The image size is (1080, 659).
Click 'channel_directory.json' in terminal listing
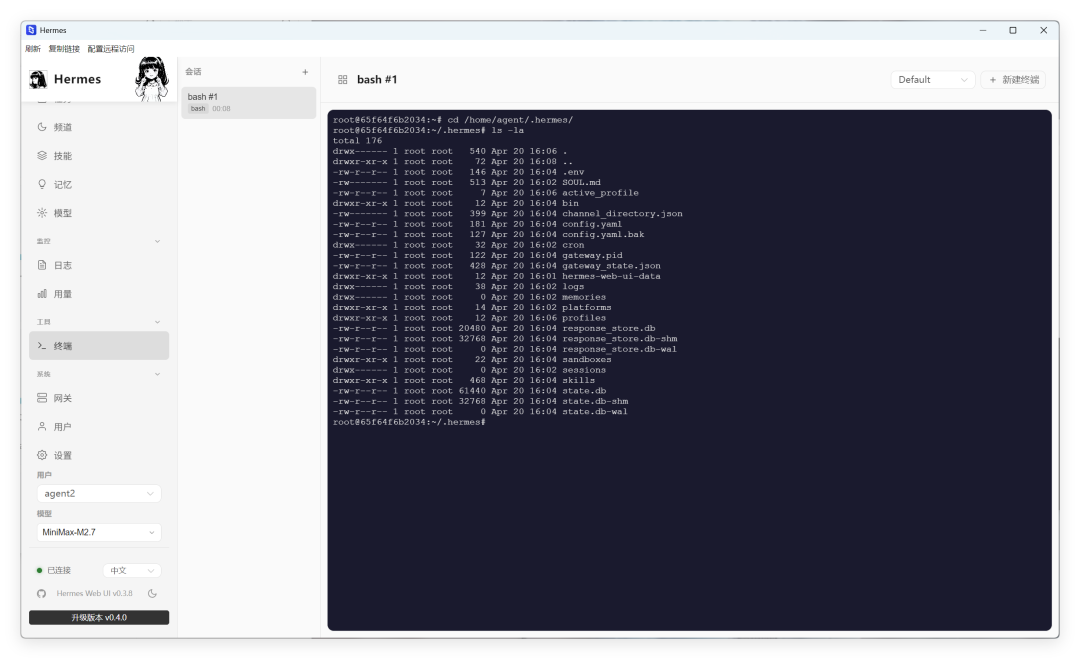(x=622, y=214)
